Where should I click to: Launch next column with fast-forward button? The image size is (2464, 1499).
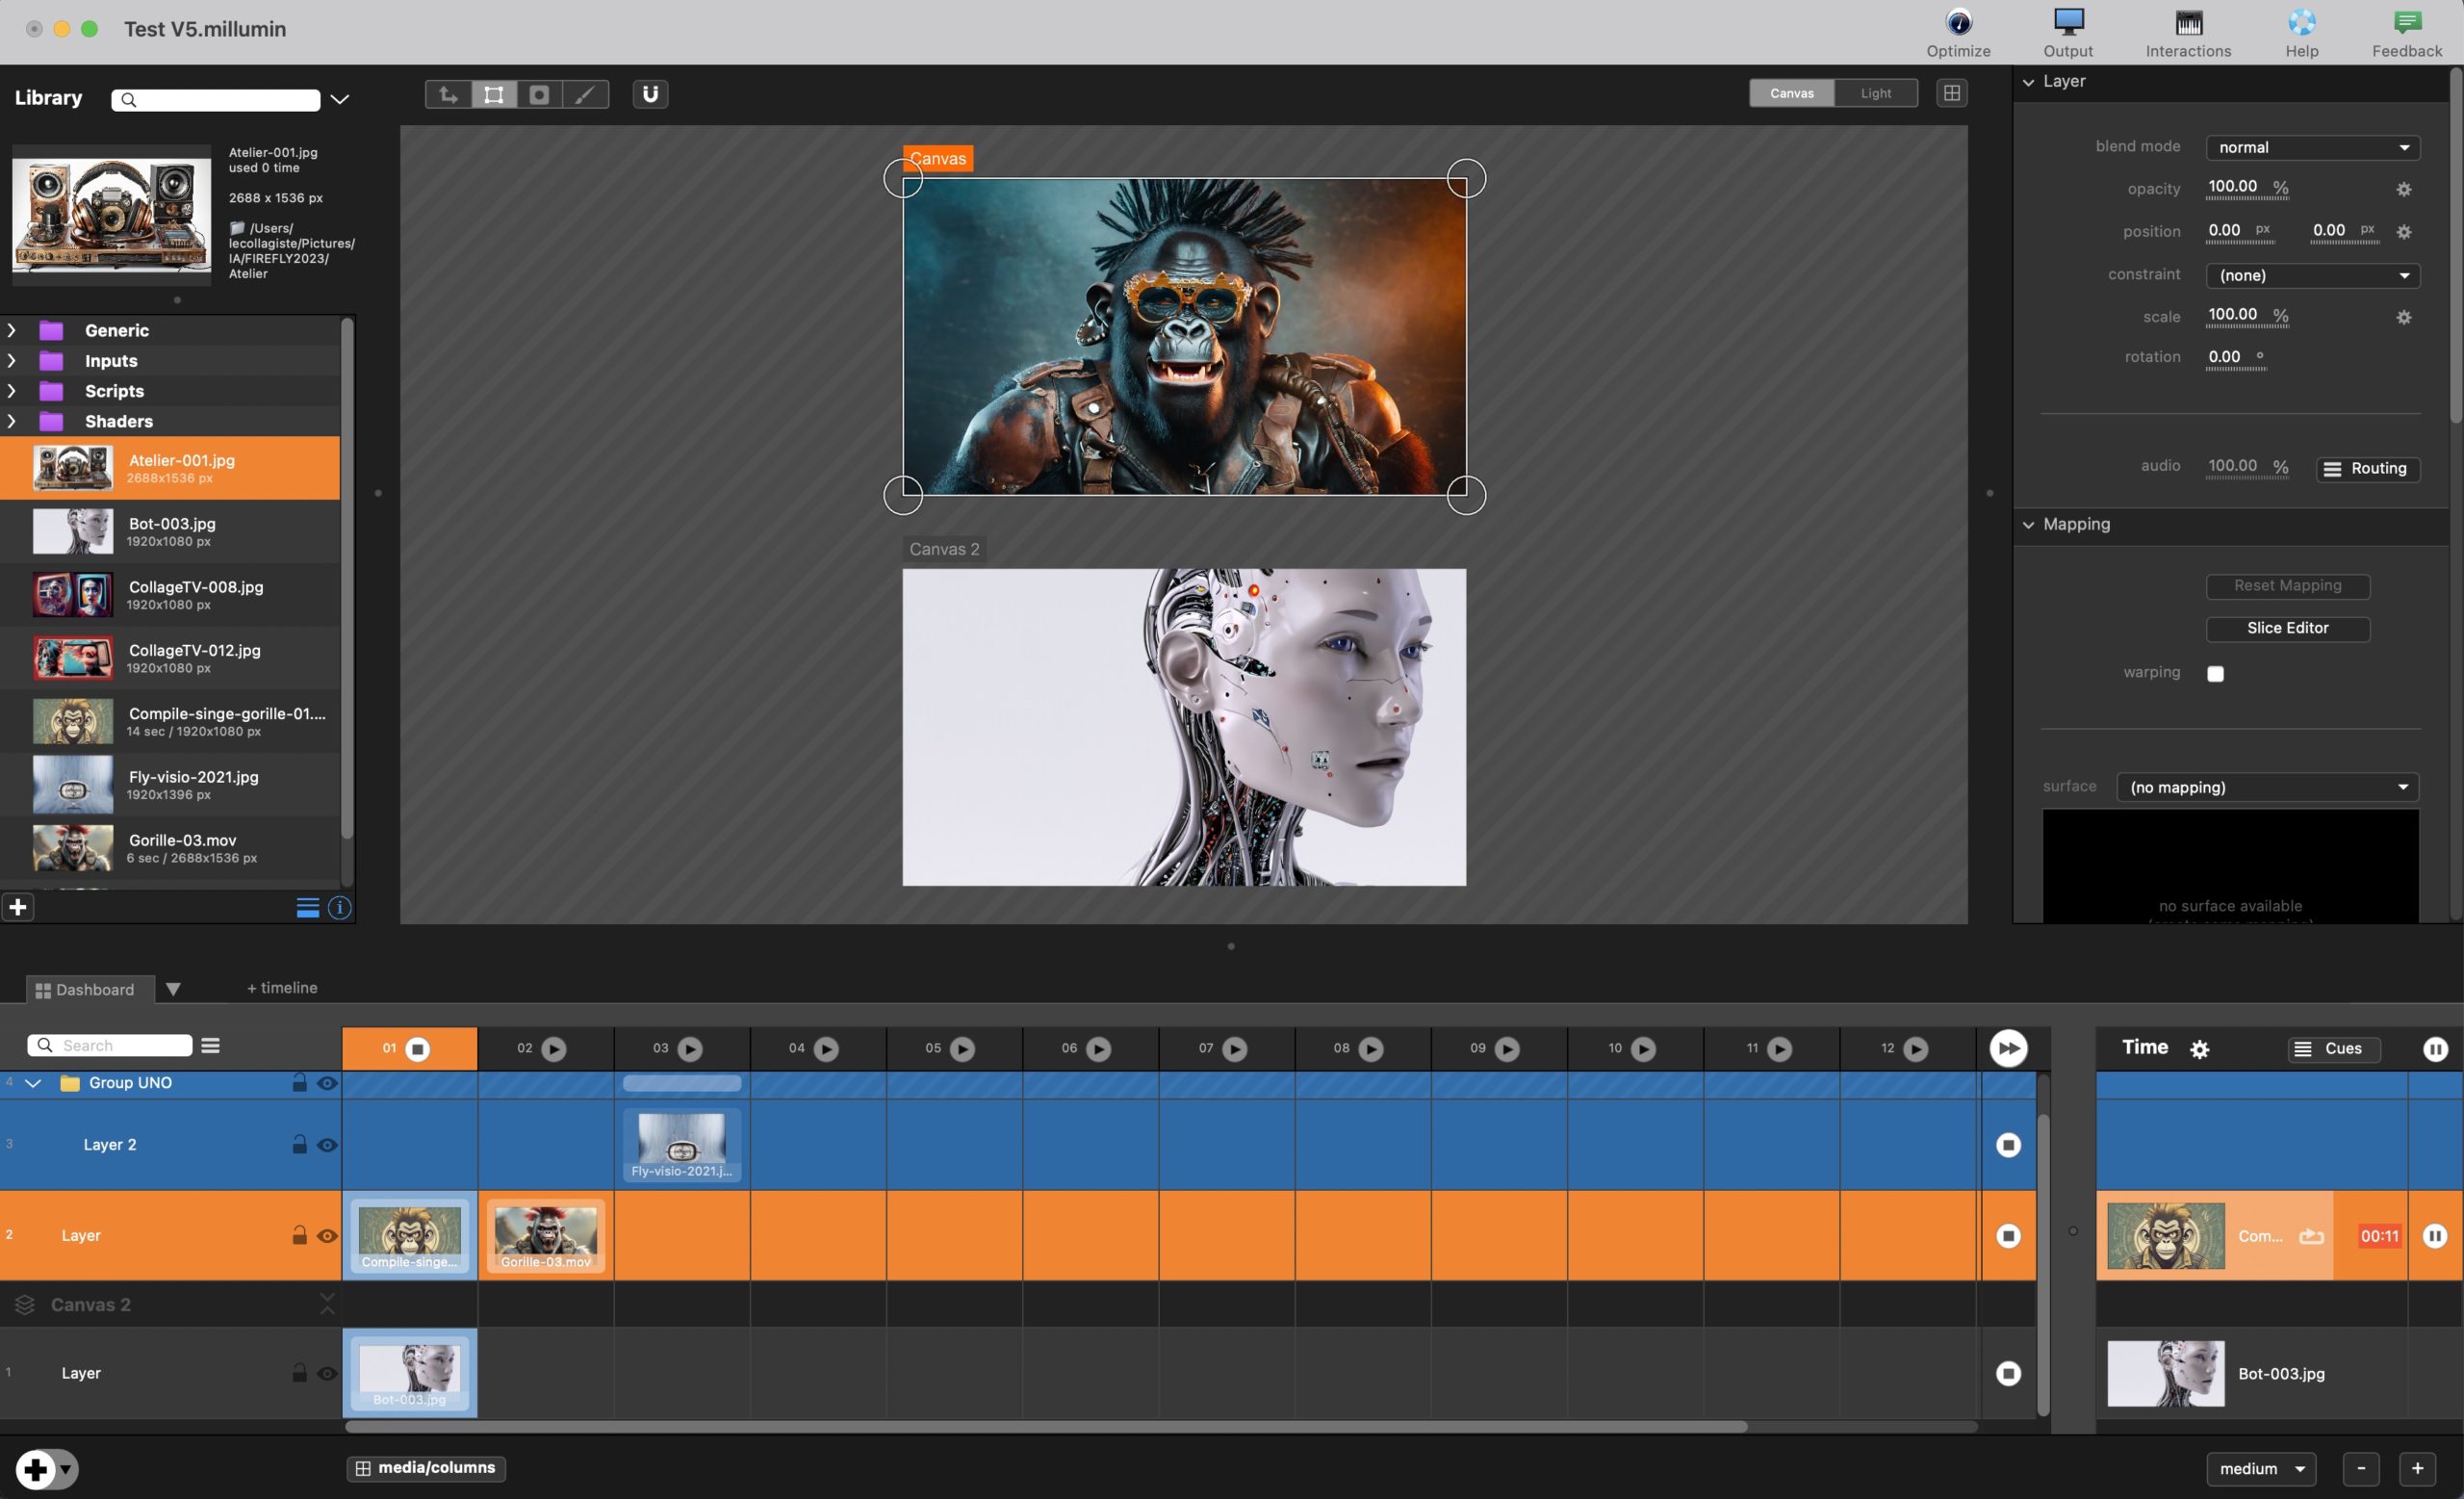pyautogui.click(x=2007, y=1048)
